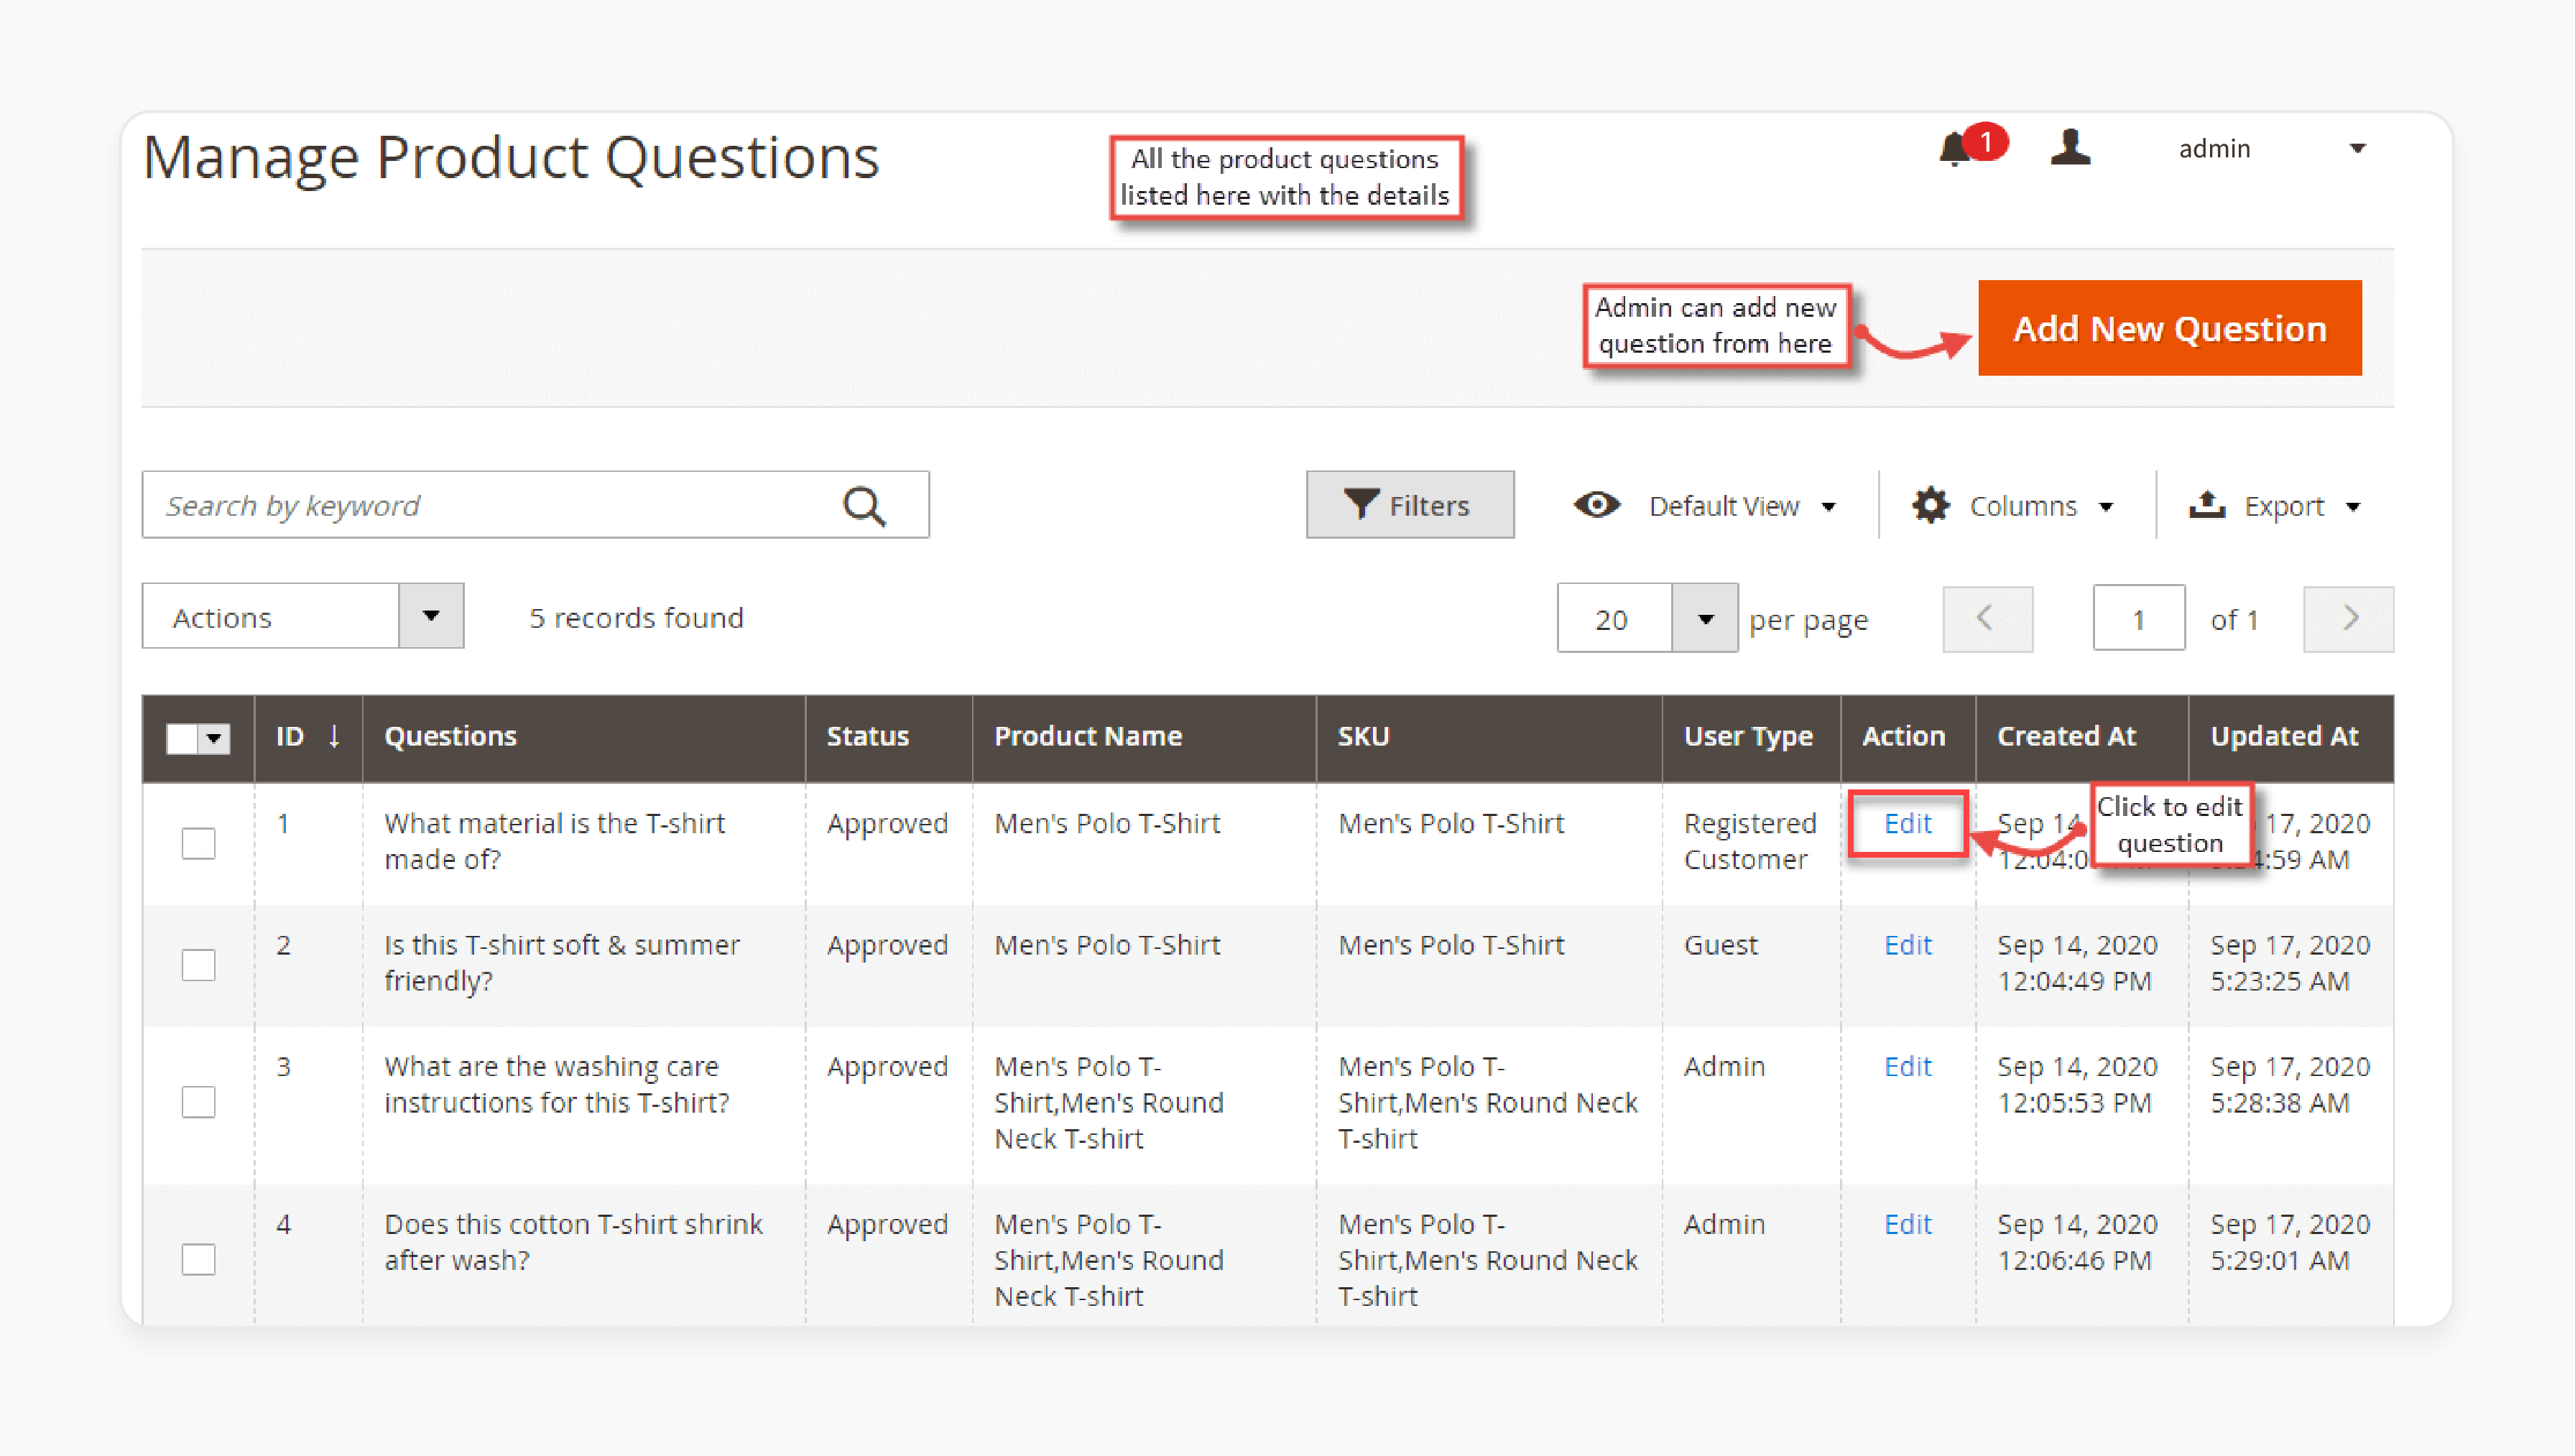Screen dimensions: 2575x1456
Task: Open the Filters panel
Action: coord(1409,505)
